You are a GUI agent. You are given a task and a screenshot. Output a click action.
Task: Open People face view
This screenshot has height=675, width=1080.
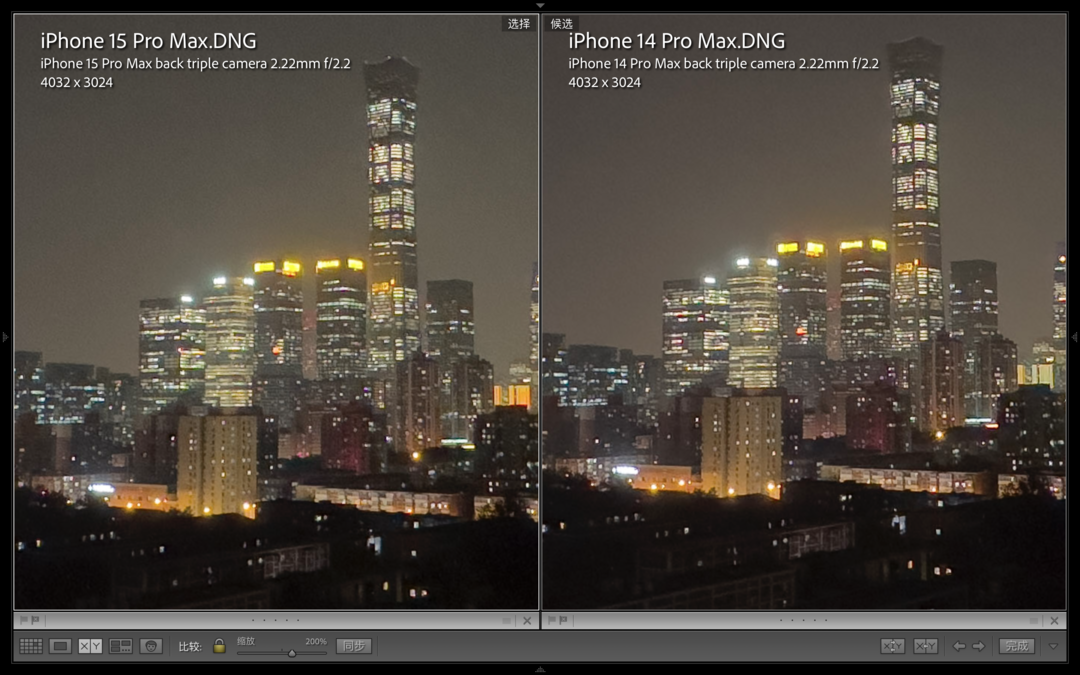pyautogui.click(x=151, y=646)
